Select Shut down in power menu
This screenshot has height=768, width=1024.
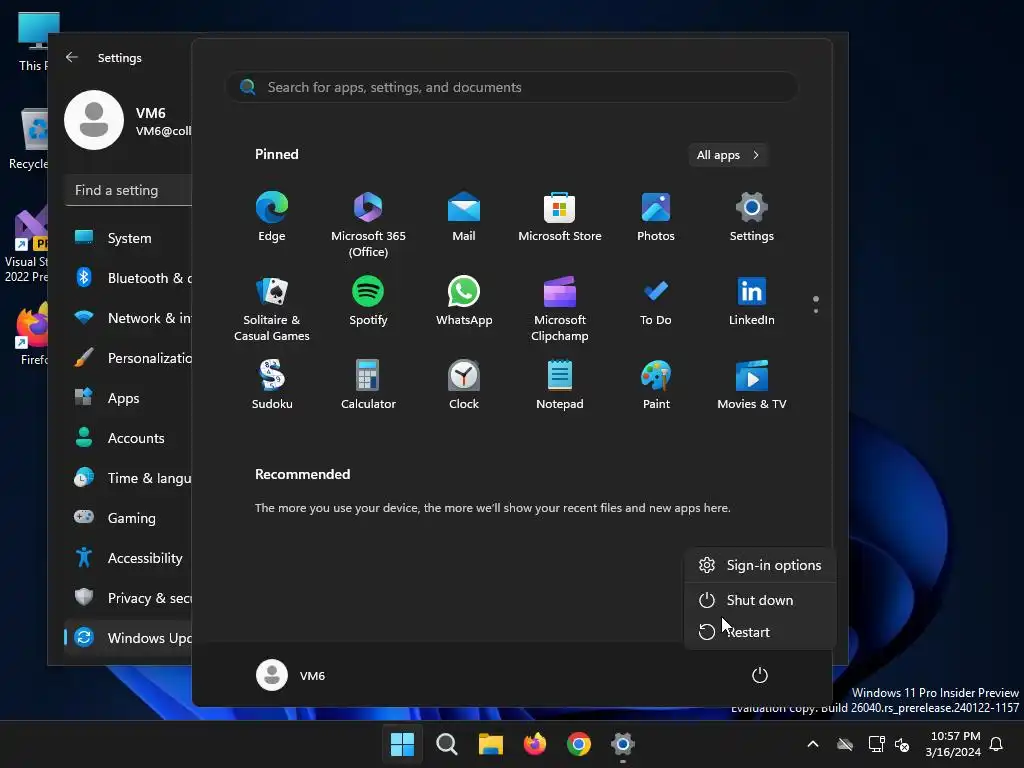click(x=760, y=600)
